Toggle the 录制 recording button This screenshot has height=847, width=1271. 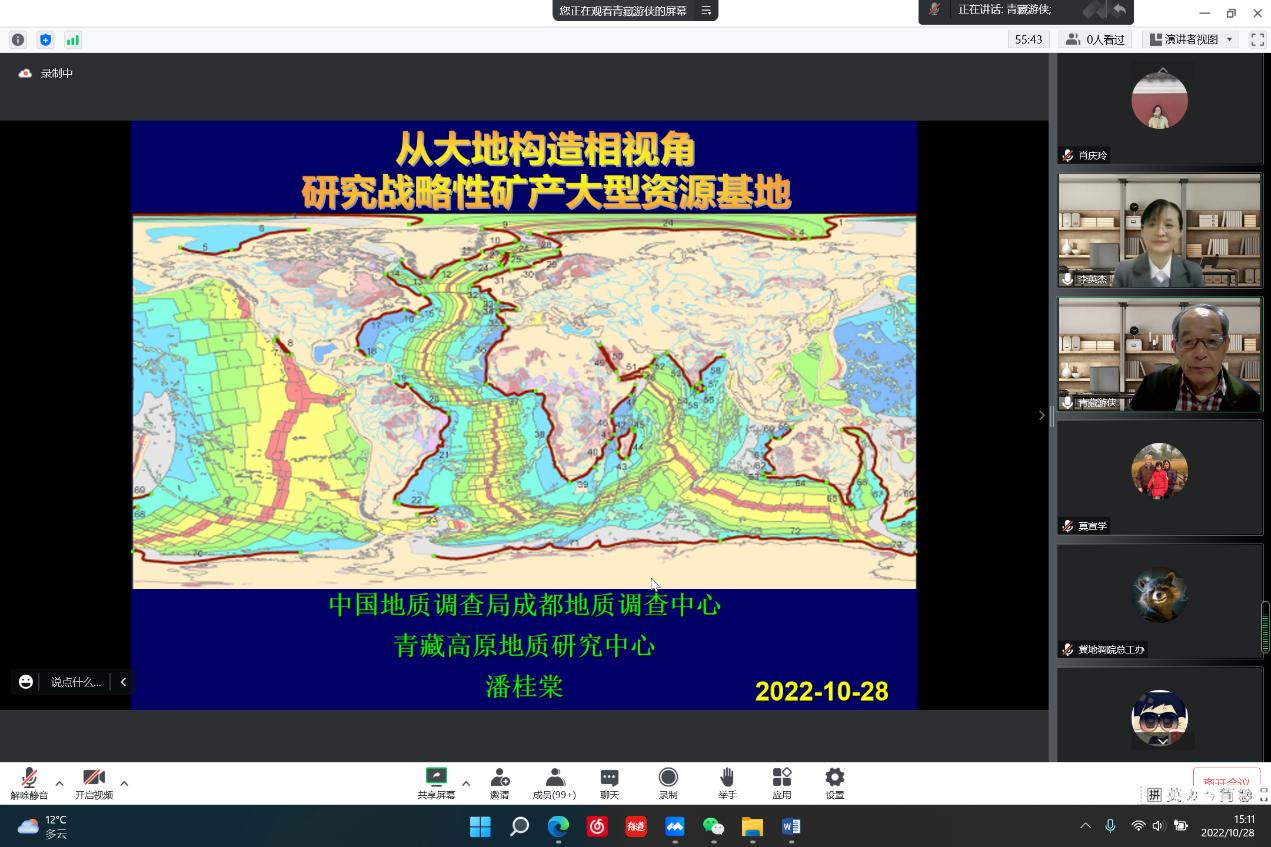tap(668, 783)
